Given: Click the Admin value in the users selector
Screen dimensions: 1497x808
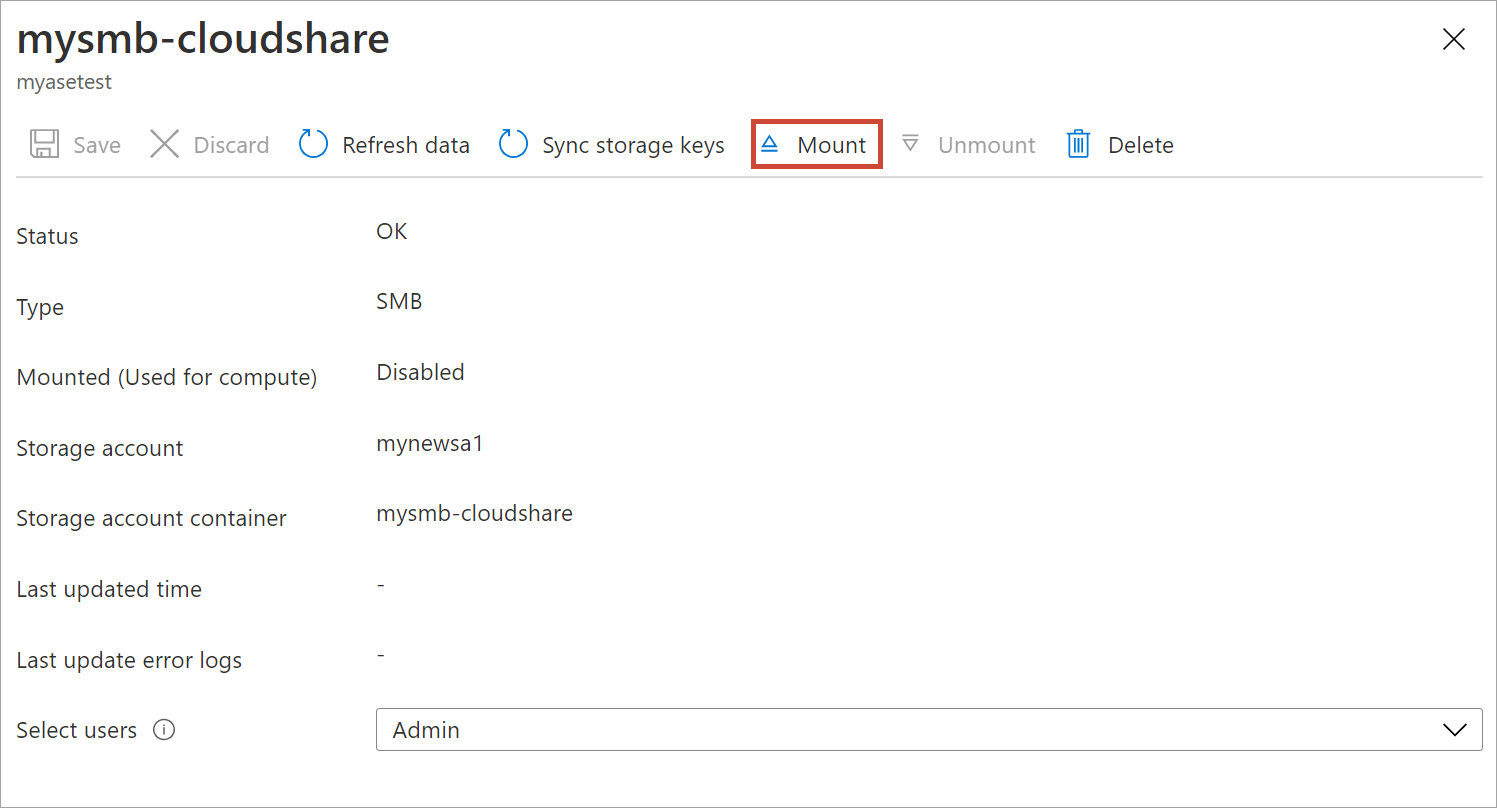Looking at the screenshot, I should point(427,730).
